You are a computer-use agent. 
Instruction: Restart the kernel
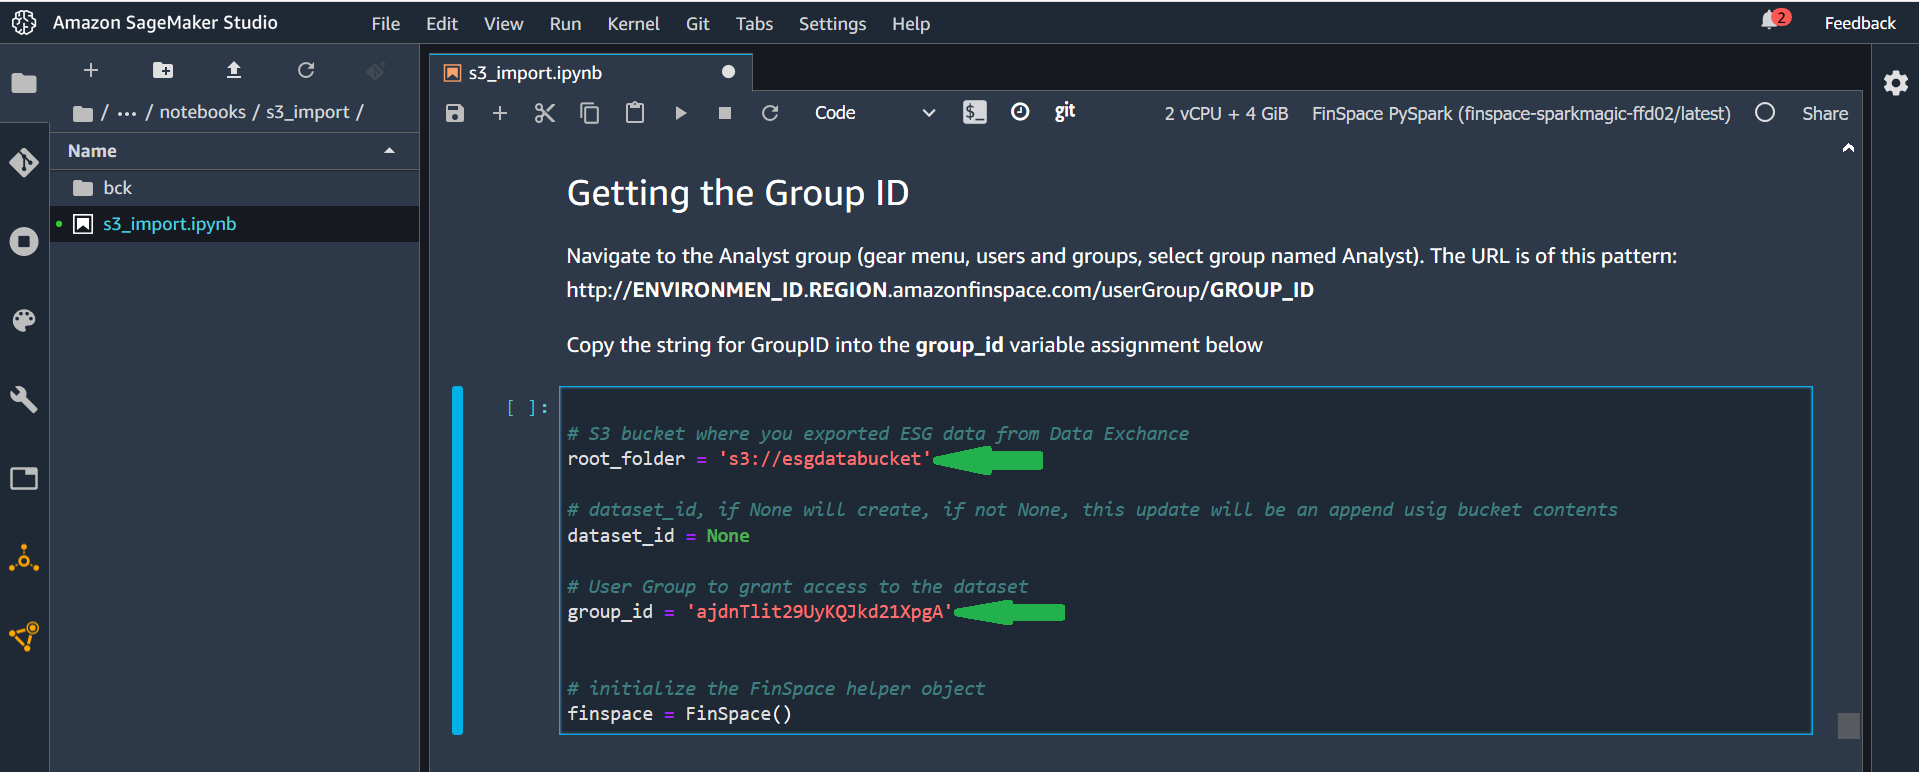tap(770, 113)
